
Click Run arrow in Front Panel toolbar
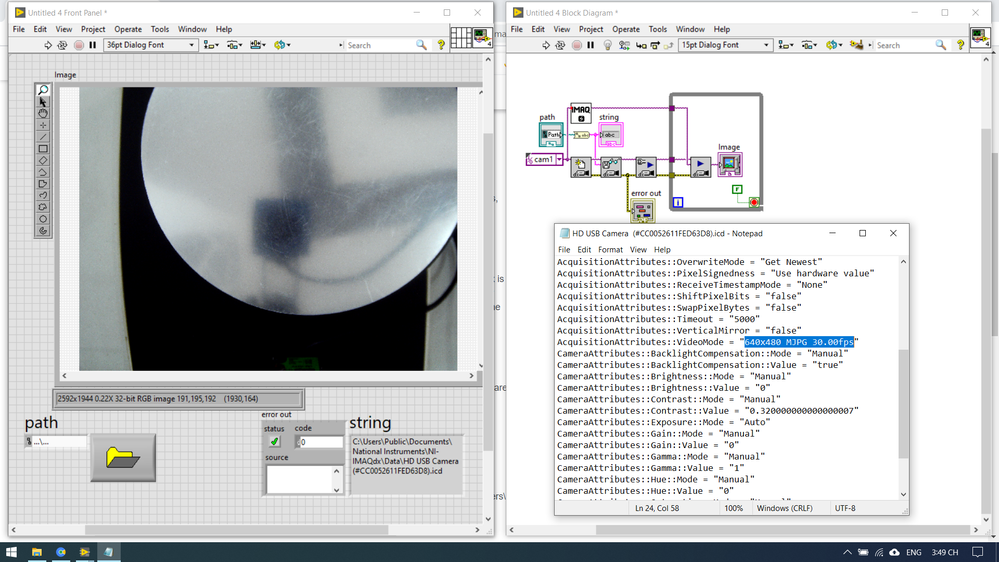tap(47, 45)
